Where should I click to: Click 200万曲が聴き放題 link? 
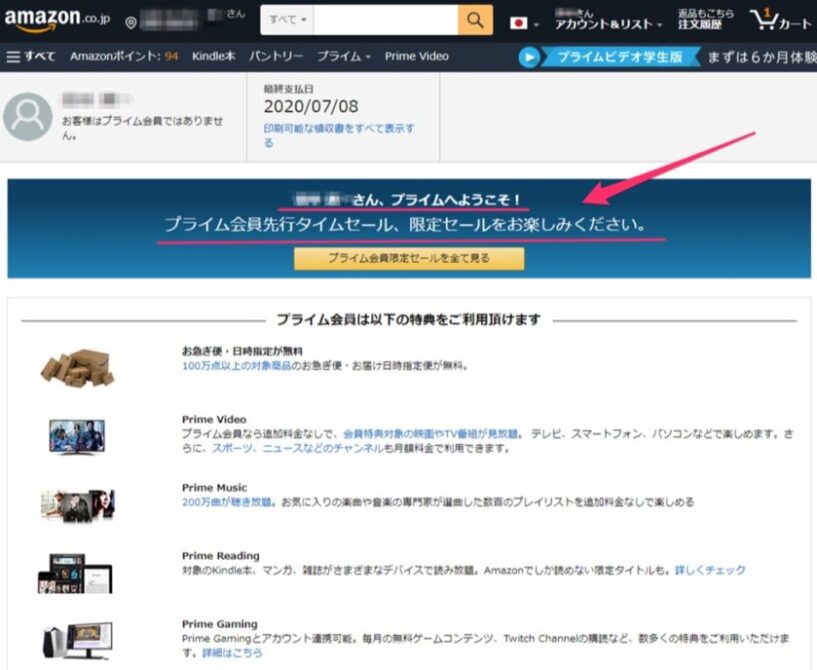click(227, 502)
